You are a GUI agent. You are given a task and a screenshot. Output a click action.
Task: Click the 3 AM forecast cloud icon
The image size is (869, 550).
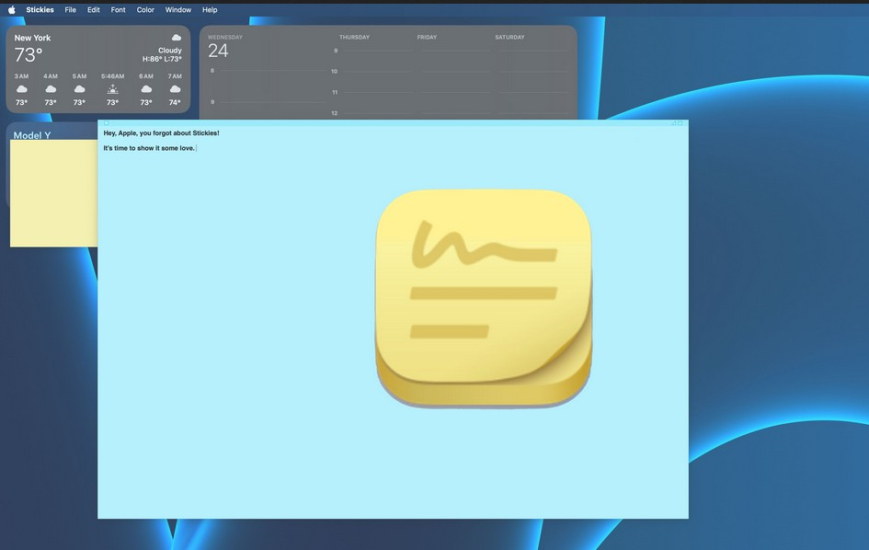pos(22,89)
